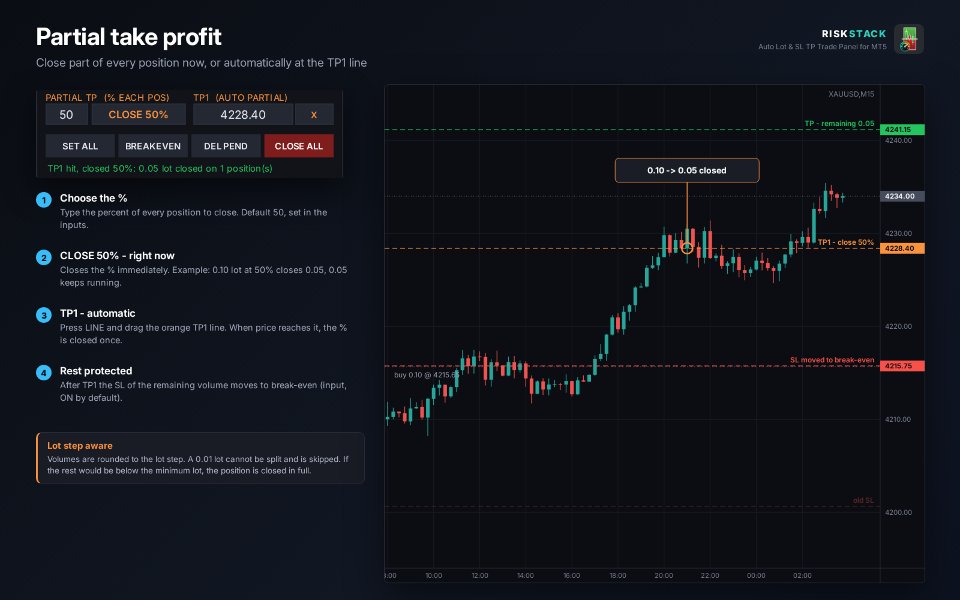The width and height of the screenshot is (960, 600).
Task: Click the BREAKEVEN button
Action: pyautogui.click(x=153, y=146)
